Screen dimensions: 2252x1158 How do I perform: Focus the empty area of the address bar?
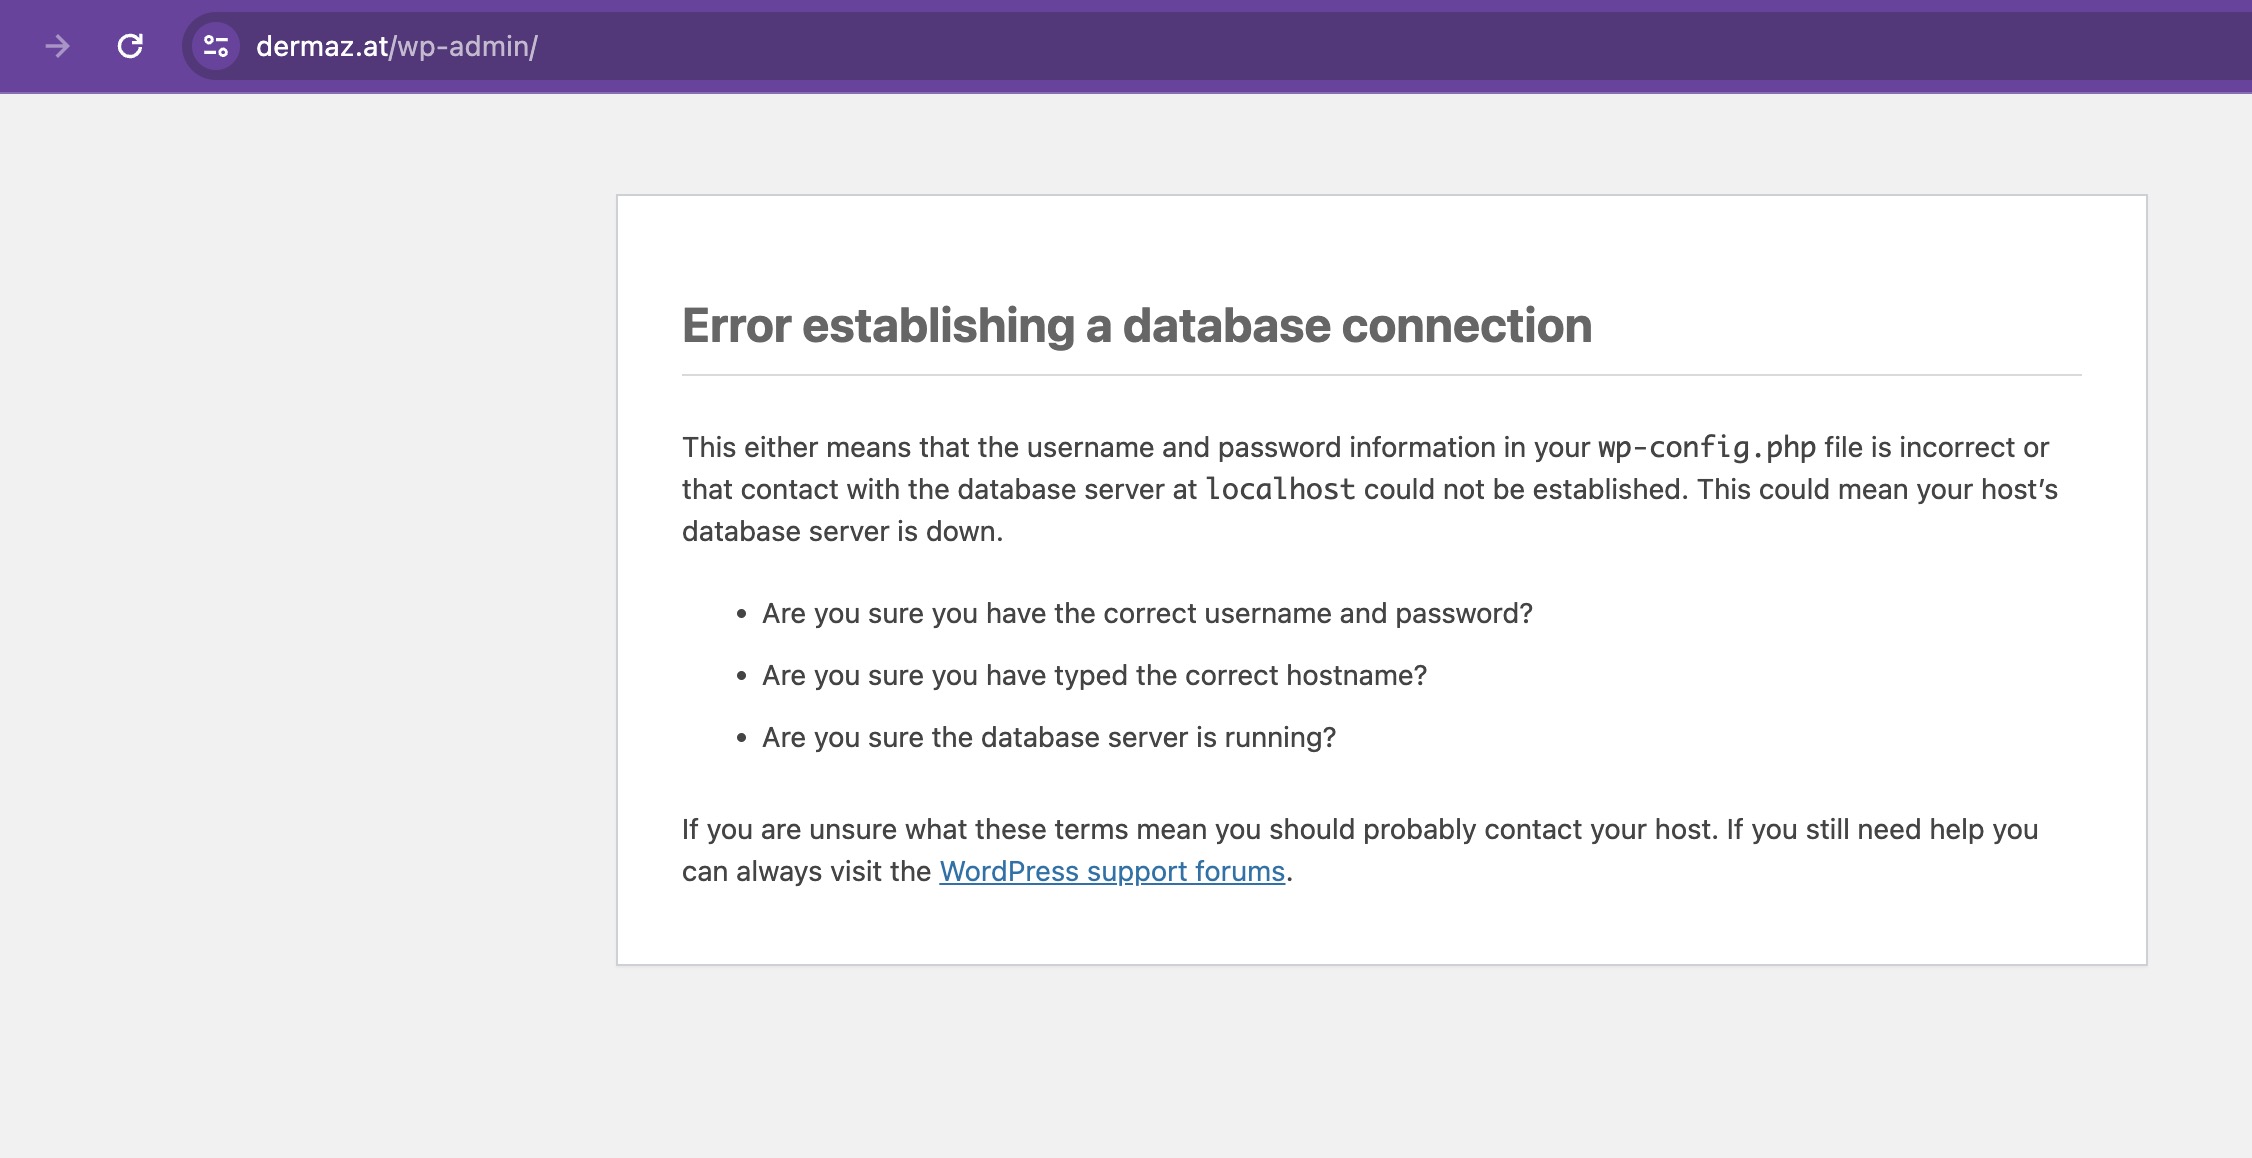point(1400,46)
